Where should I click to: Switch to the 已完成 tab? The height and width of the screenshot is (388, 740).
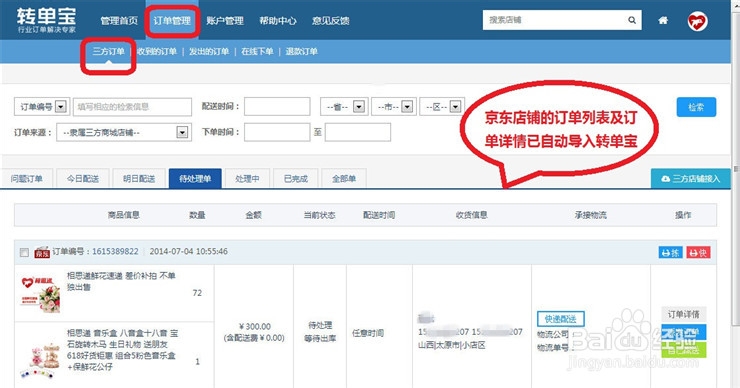(x=295, y=178)
